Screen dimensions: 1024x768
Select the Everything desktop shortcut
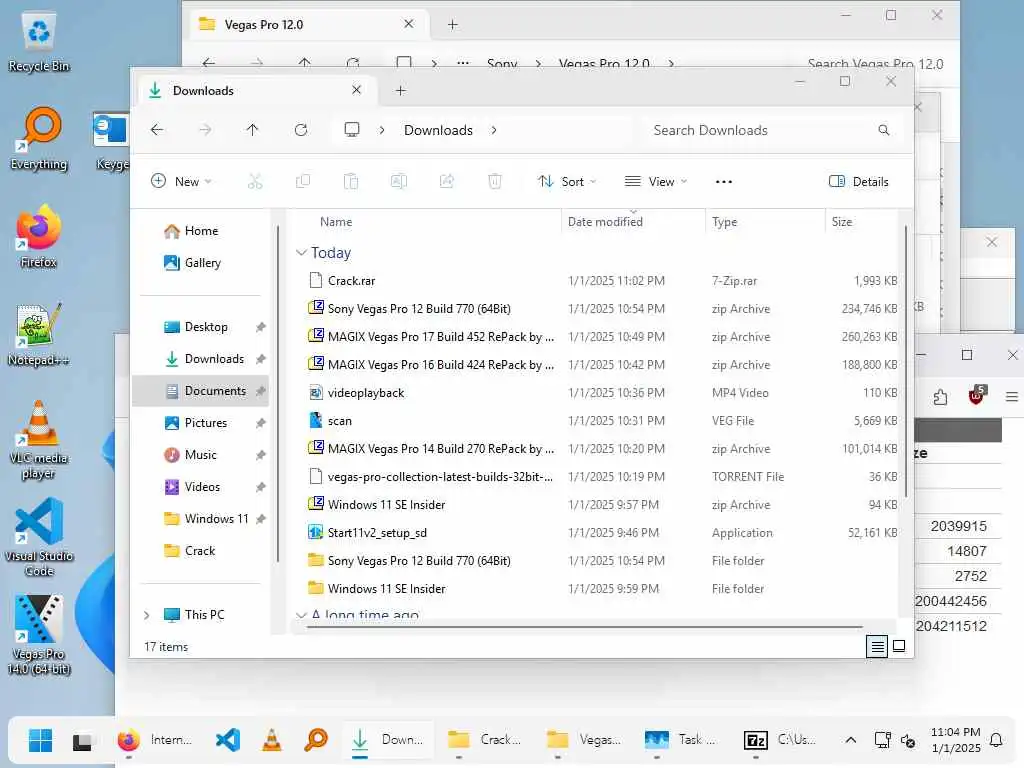39,139
